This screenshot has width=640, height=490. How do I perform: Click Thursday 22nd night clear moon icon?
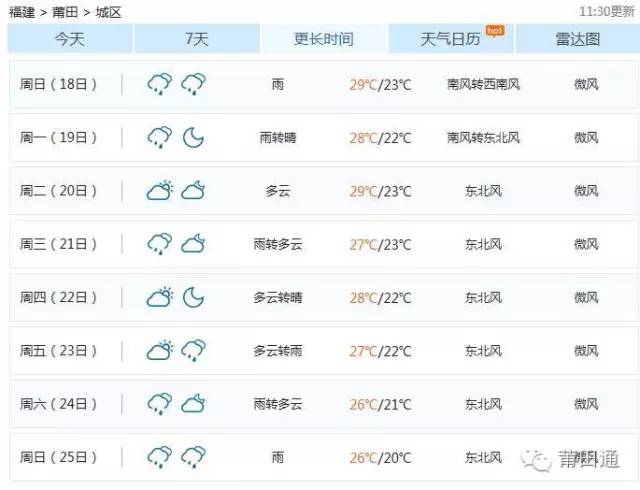click(x=193, y=297)
